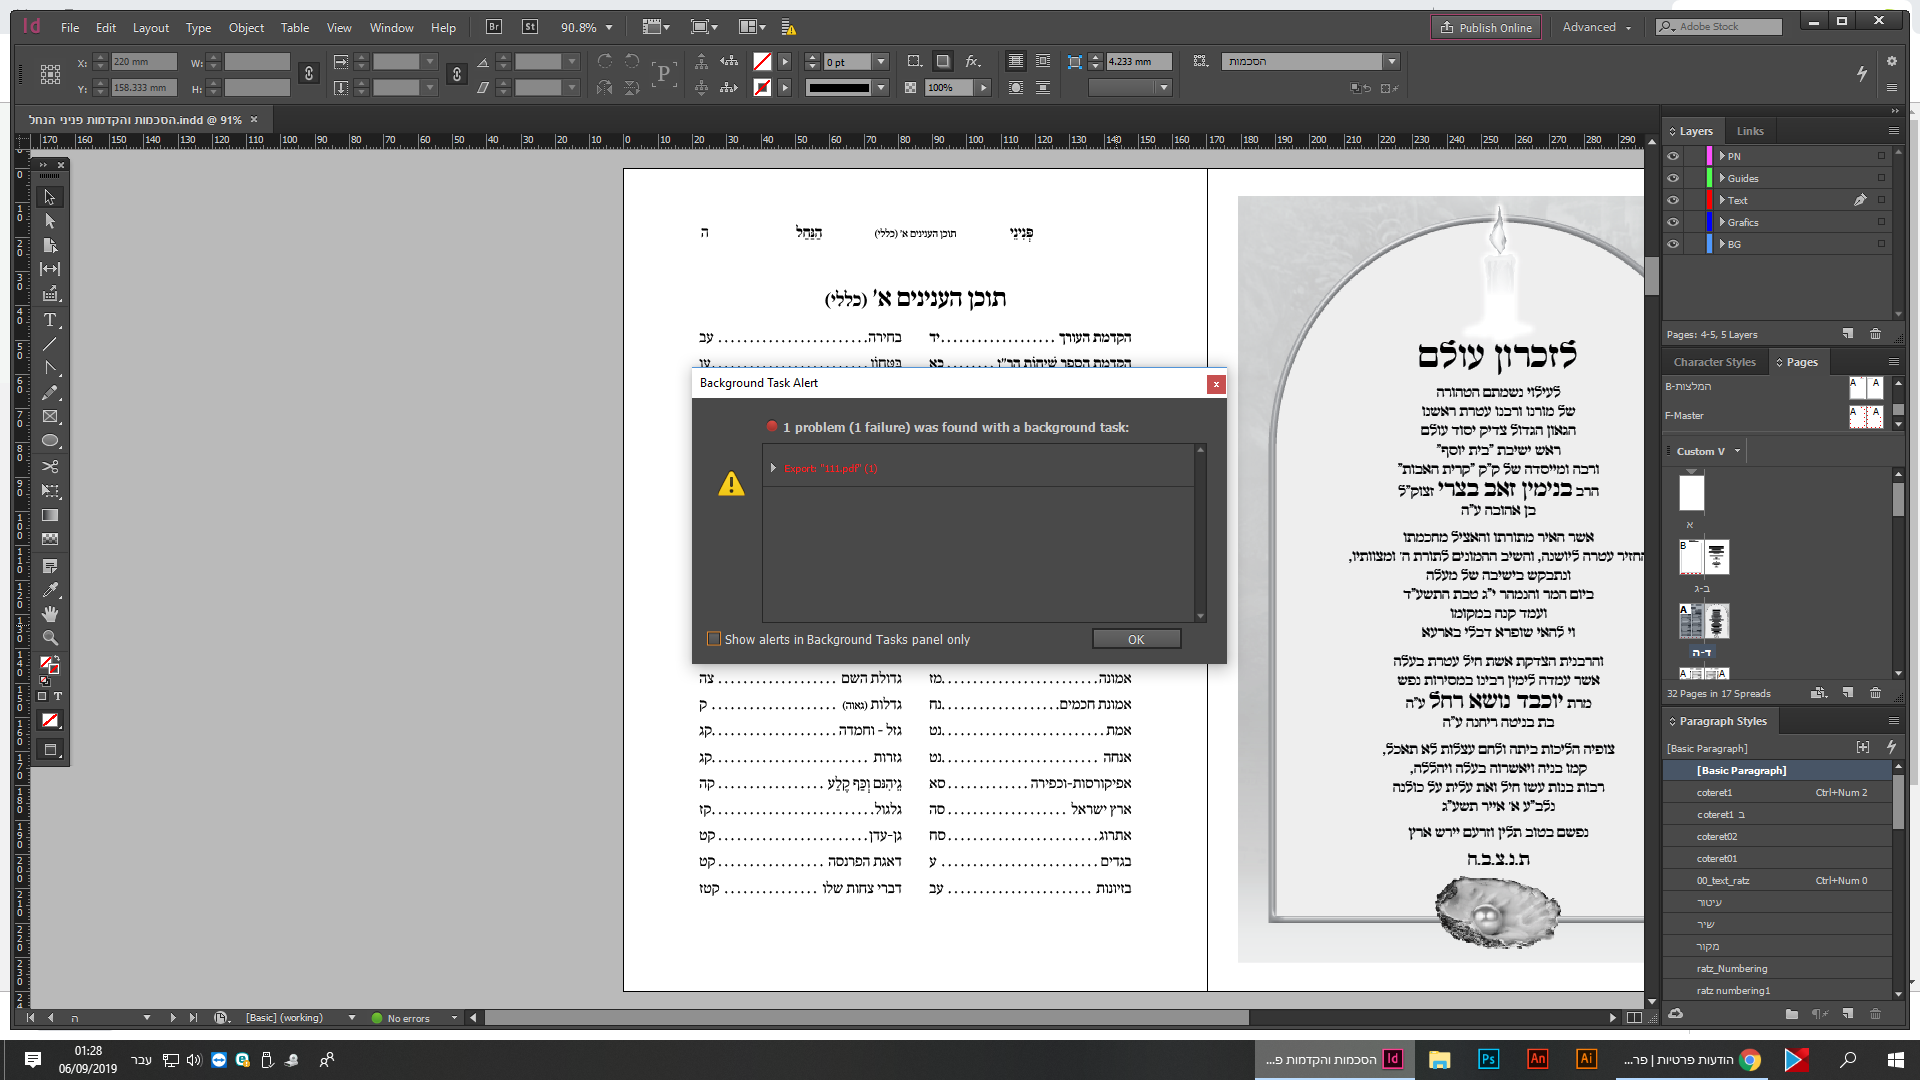Switch to the Links tab
Screen dimensions: 1920x1080
coord(1750,130)
